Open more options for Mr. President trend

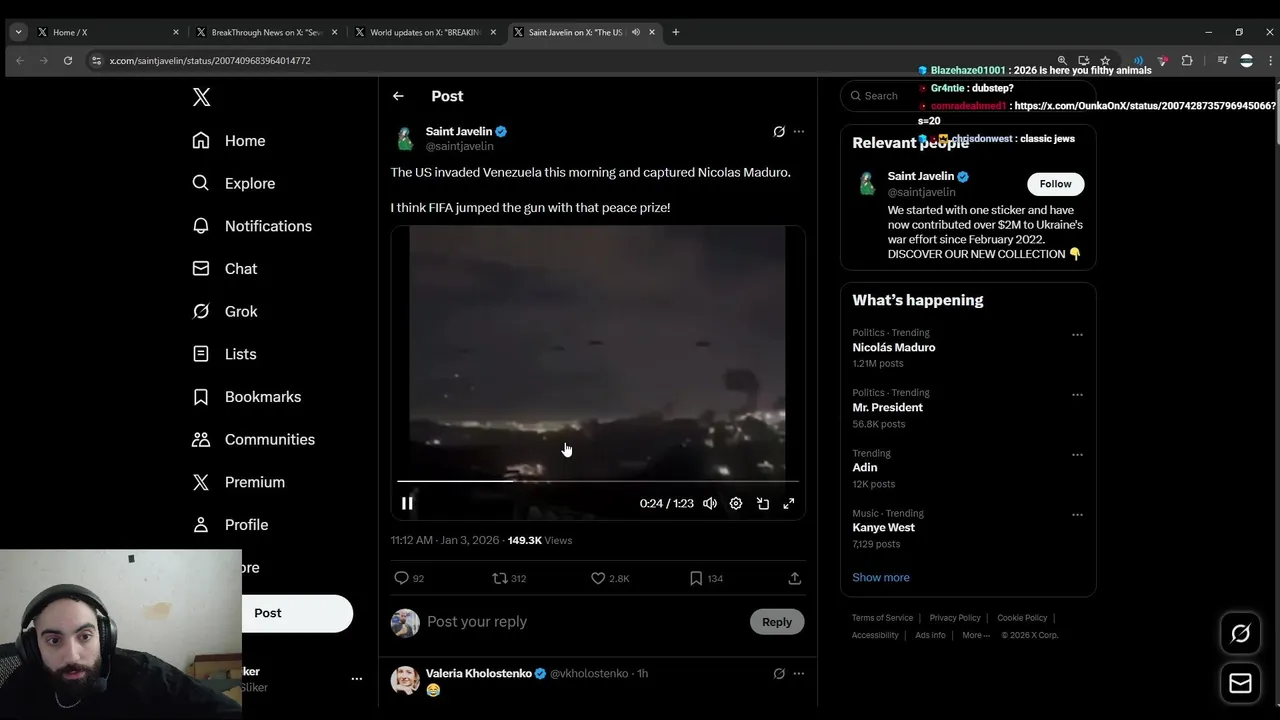point(1077,395)
